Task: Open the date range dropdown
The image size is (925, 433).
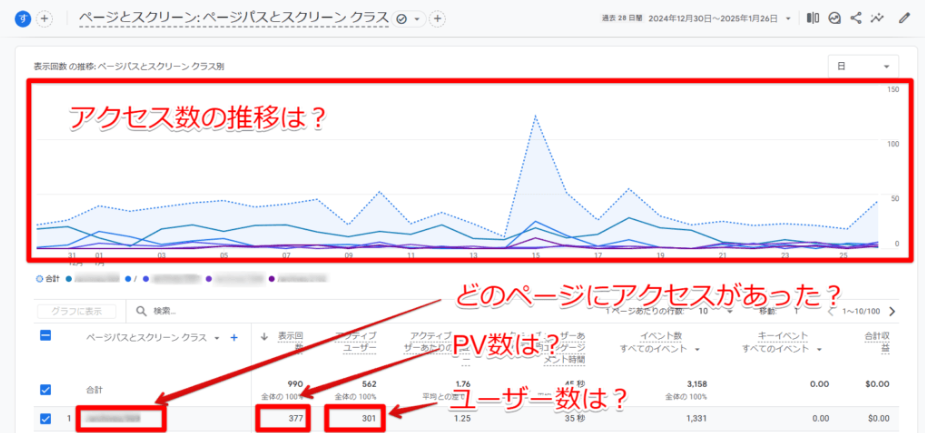Action: pos(789,18)
